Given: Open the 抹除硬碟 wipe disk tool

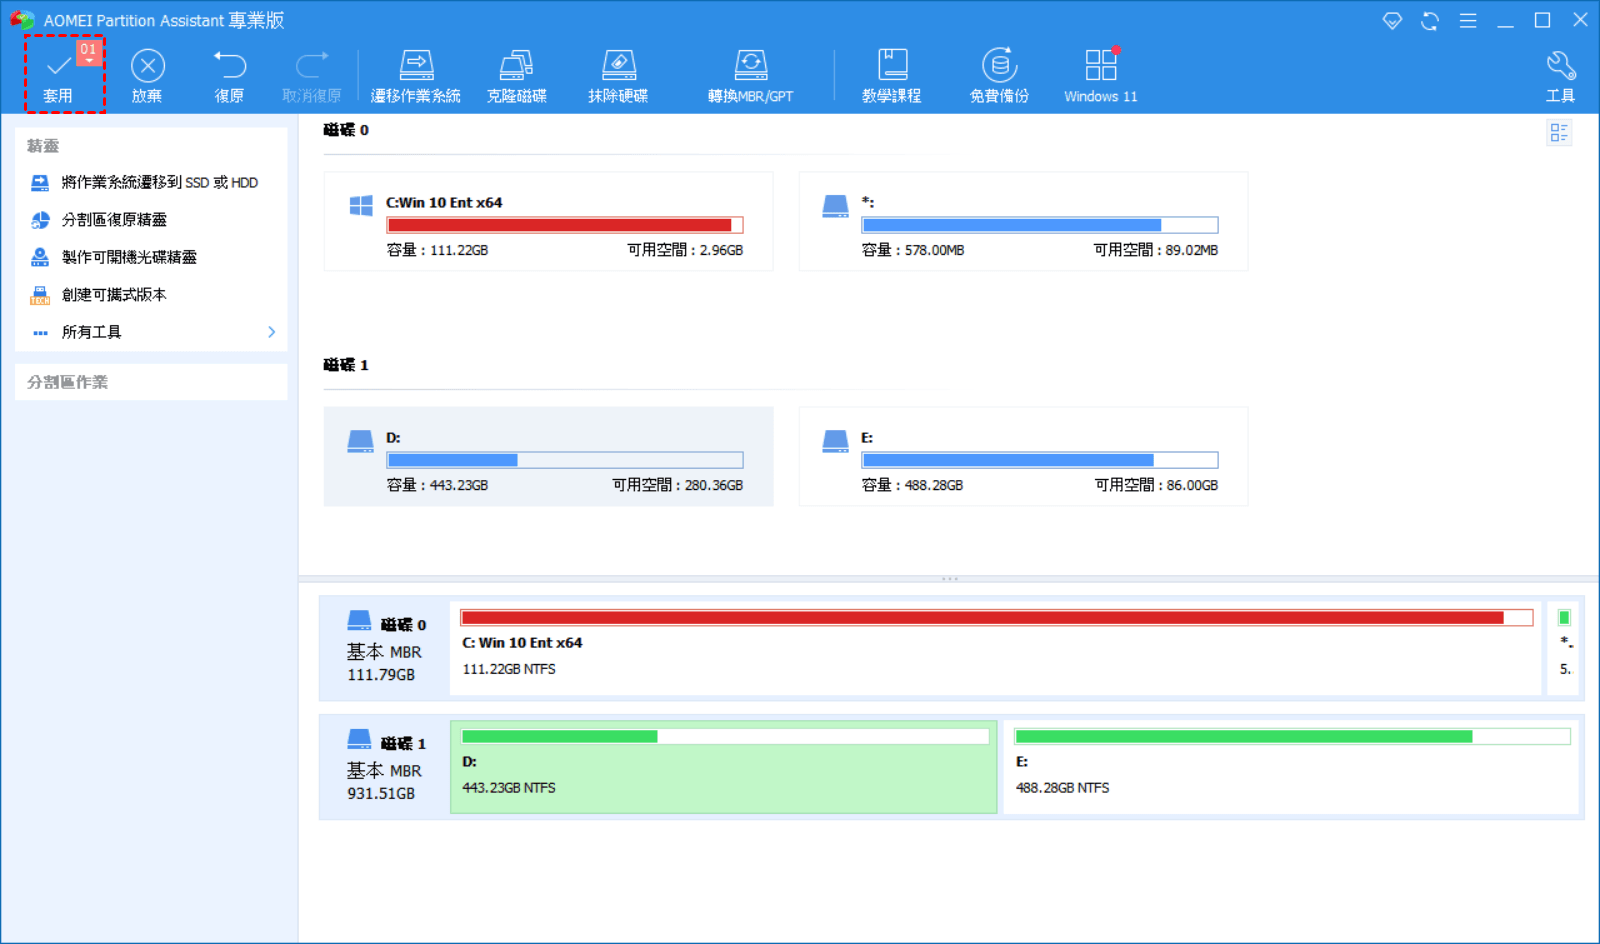Looking at the screenshot, I should [618, 76].
